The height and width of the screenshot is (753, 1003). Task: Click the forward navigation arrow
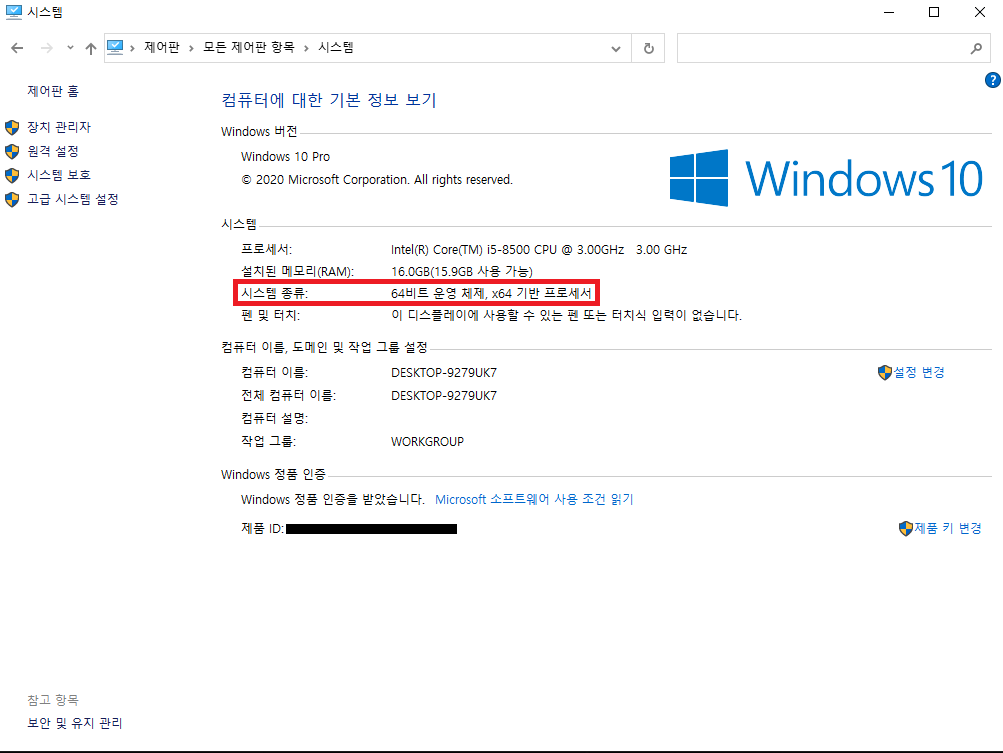coord(46,48)
